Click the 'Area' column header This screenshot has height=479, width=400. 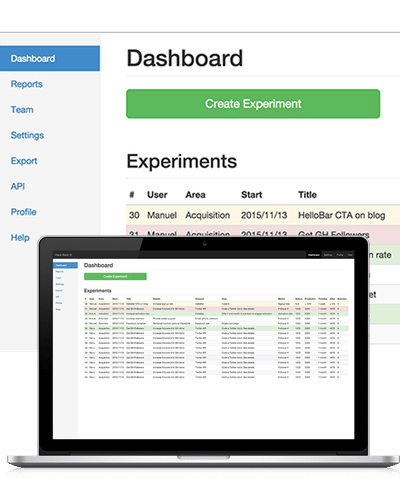pyautogui.click(x=195, y=195)
